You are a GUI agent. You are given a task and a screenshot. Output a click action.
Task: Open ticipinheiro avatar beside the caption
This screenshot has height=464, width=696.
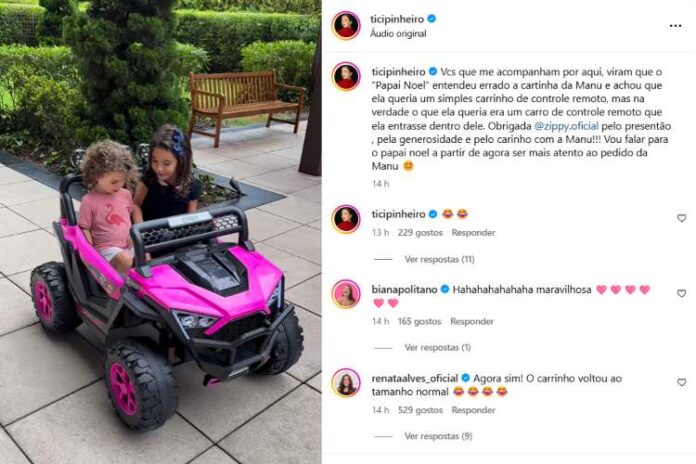[346, 77]
